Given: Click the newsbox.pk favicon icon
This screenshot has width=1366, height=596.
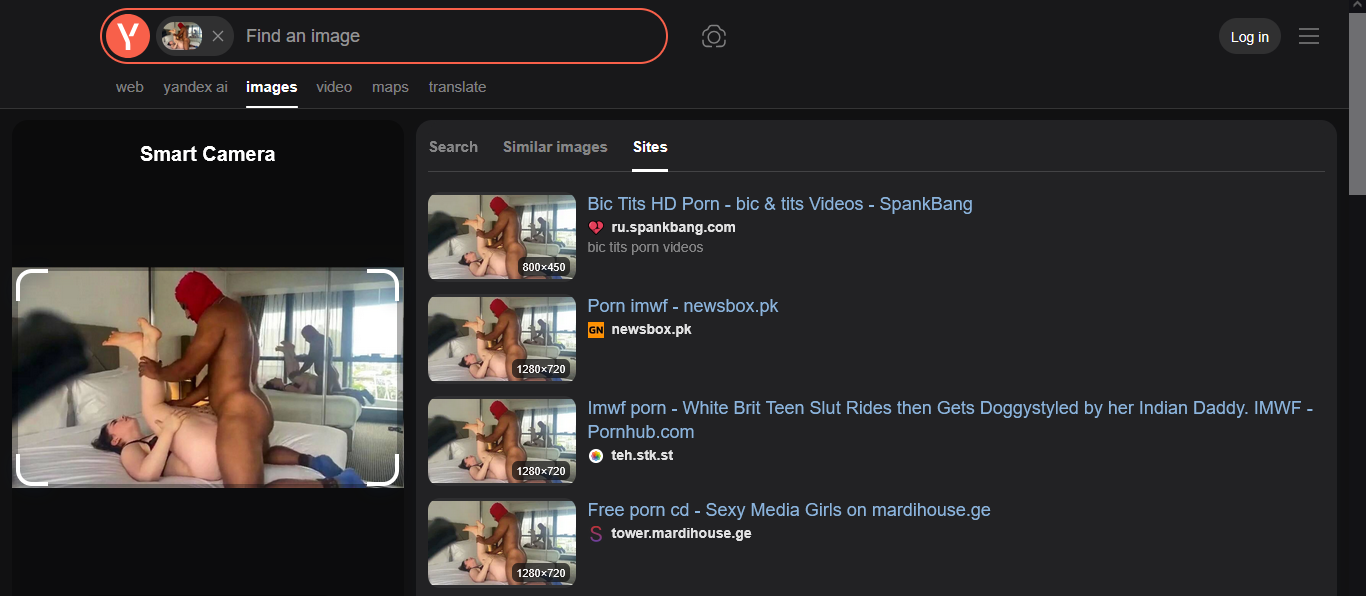Looking at the screenshot, I should [596, 330].
